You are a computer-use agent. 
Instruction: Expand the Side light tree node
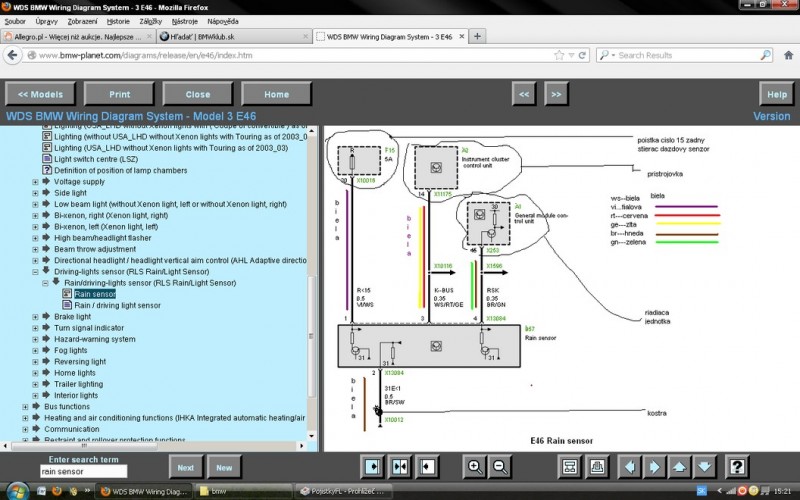pyautogui.click(x=35, y=193)
